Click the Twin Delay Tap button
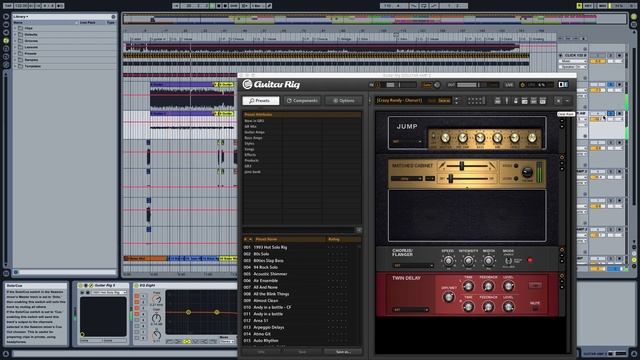This screenshot has height=360, width=640. [x=535, y=285]
